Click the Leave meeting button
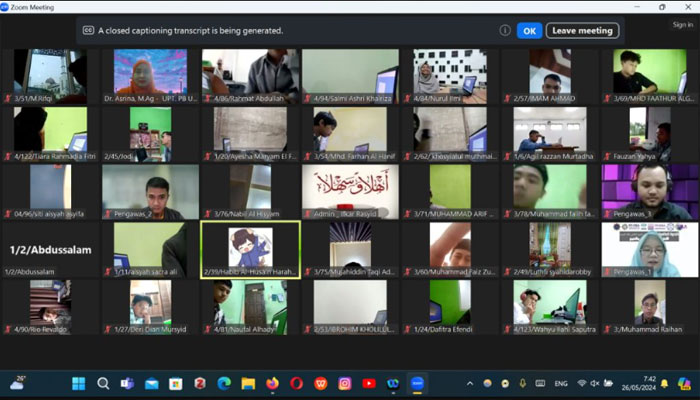The height and width of the screenshot is (400, 700). 582,30
